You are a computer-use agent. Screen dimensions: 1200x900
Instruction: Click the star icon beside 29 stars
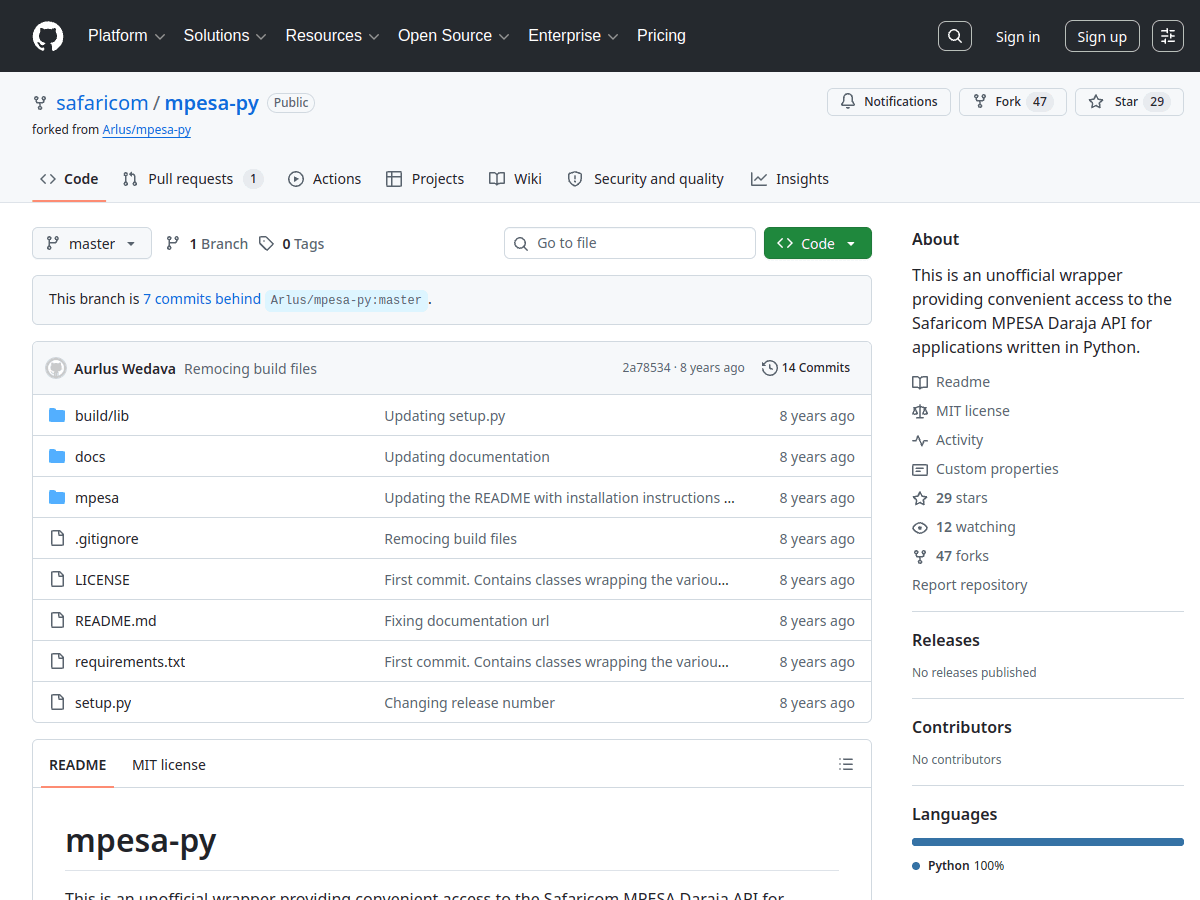pyautogui.click(x=920, y=498)
